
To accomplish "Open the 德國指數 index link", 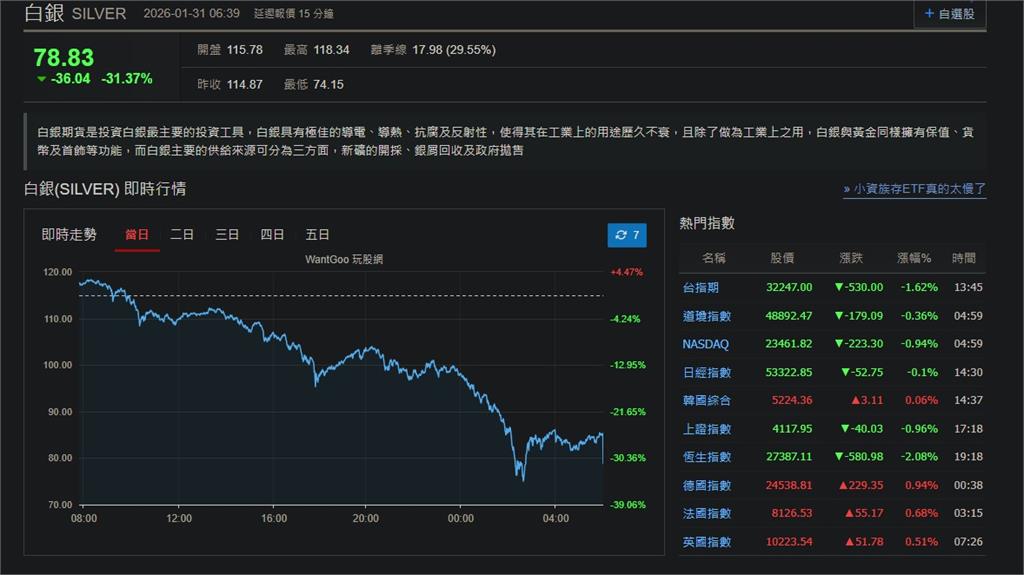I will [x=707, y=485].
